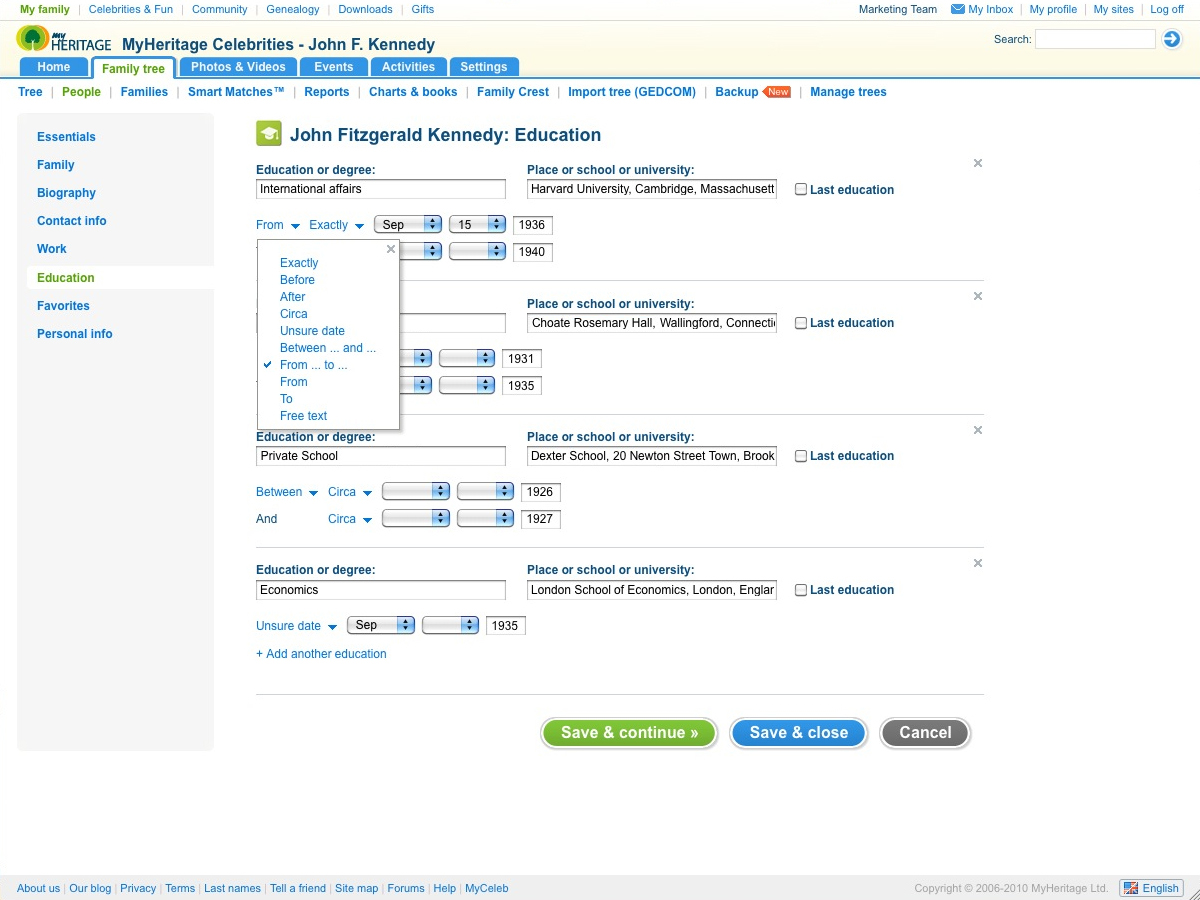Viewport: 1200px width, 900px height.
Task: Select From ... to ... option
Action: tap(314, 365)
